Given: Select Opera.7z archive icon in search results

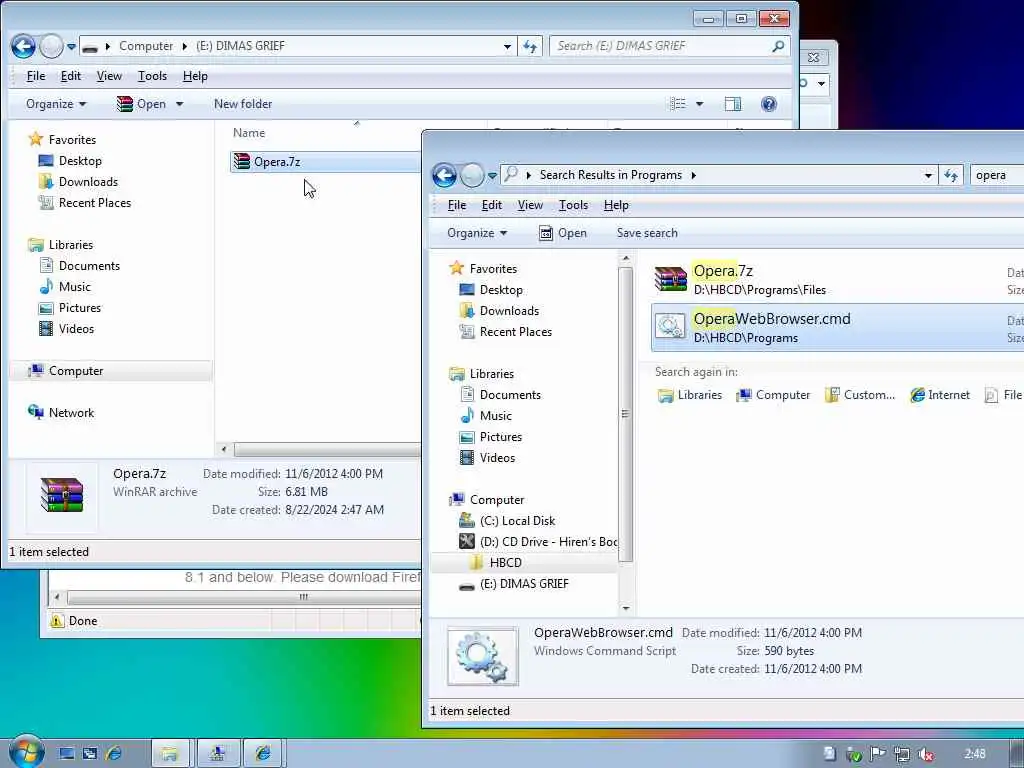Looking at the screenshot, I should (x=671, y=279).
